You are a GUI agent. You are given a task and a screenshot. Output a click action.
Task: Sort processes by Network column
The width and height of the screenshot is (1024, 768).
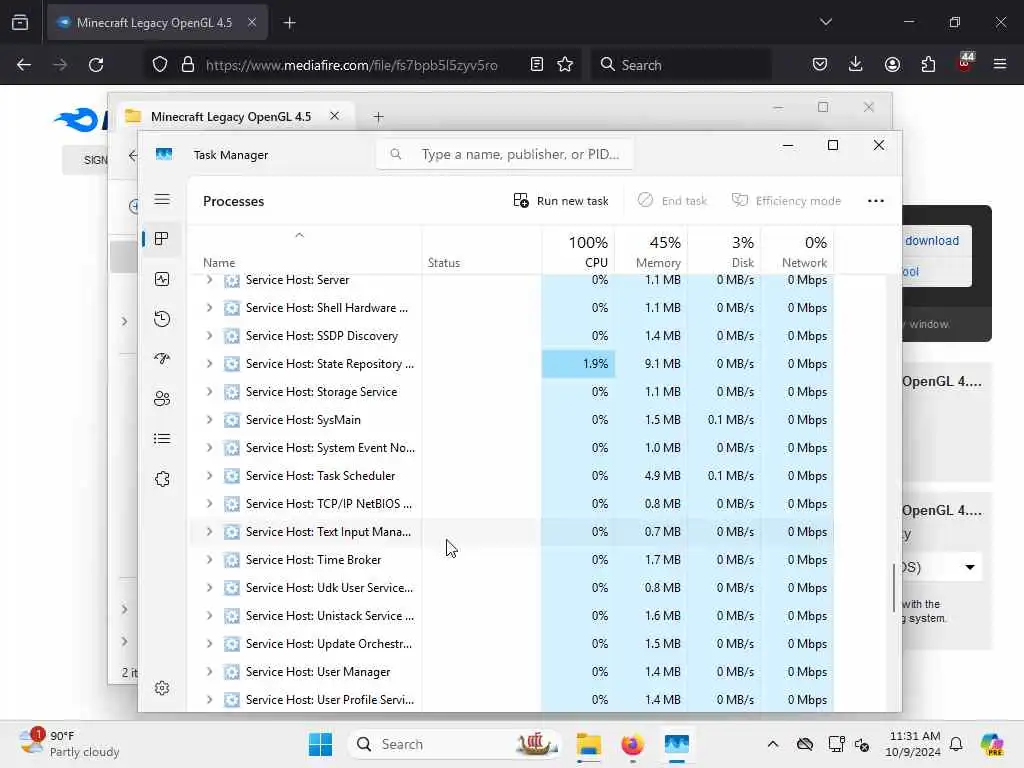(797, 251)
